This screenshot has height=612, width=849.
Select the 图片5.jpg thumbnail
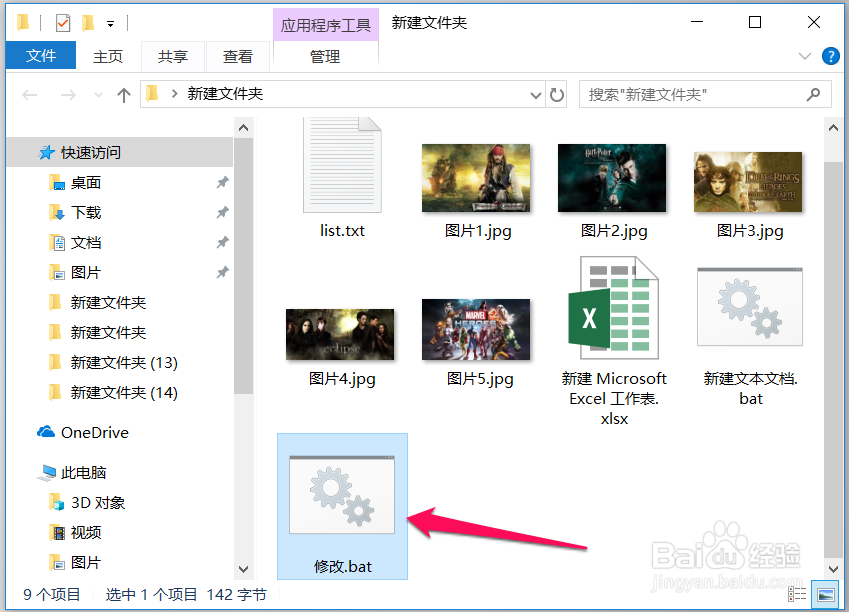pos(476,329)
